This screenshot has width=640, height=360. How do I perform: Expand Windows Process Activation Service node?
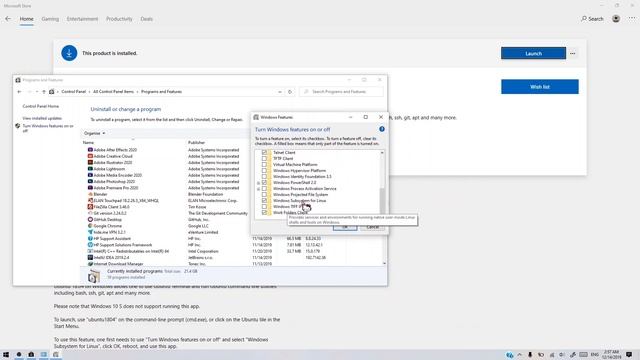pyautogui.click(x=258, y=189)
